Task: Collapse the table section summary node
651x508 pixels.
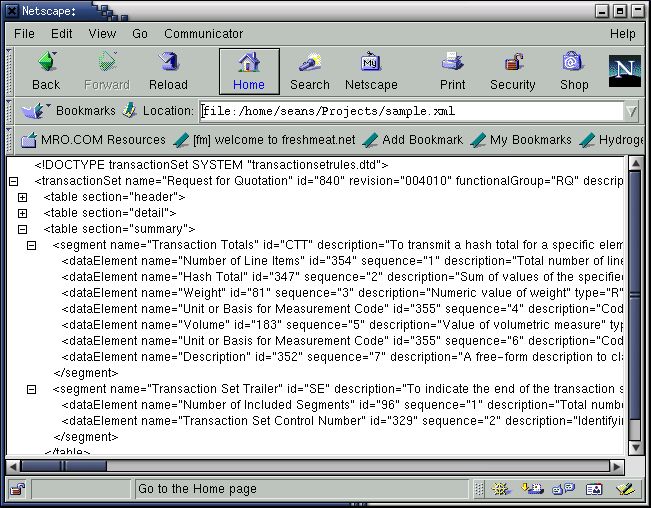Action: point(22,230)
